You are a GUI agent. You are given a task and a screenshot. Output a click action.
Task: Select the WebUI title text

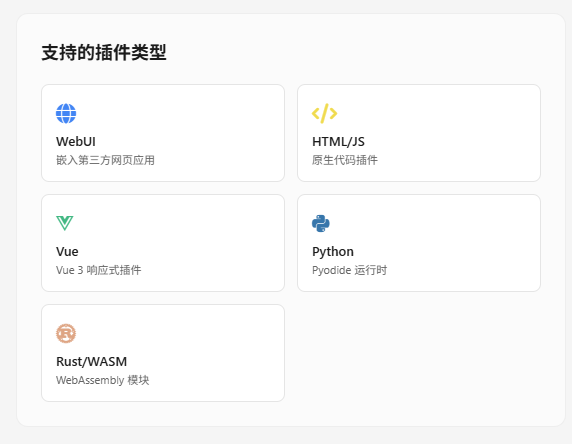[76, 142]
